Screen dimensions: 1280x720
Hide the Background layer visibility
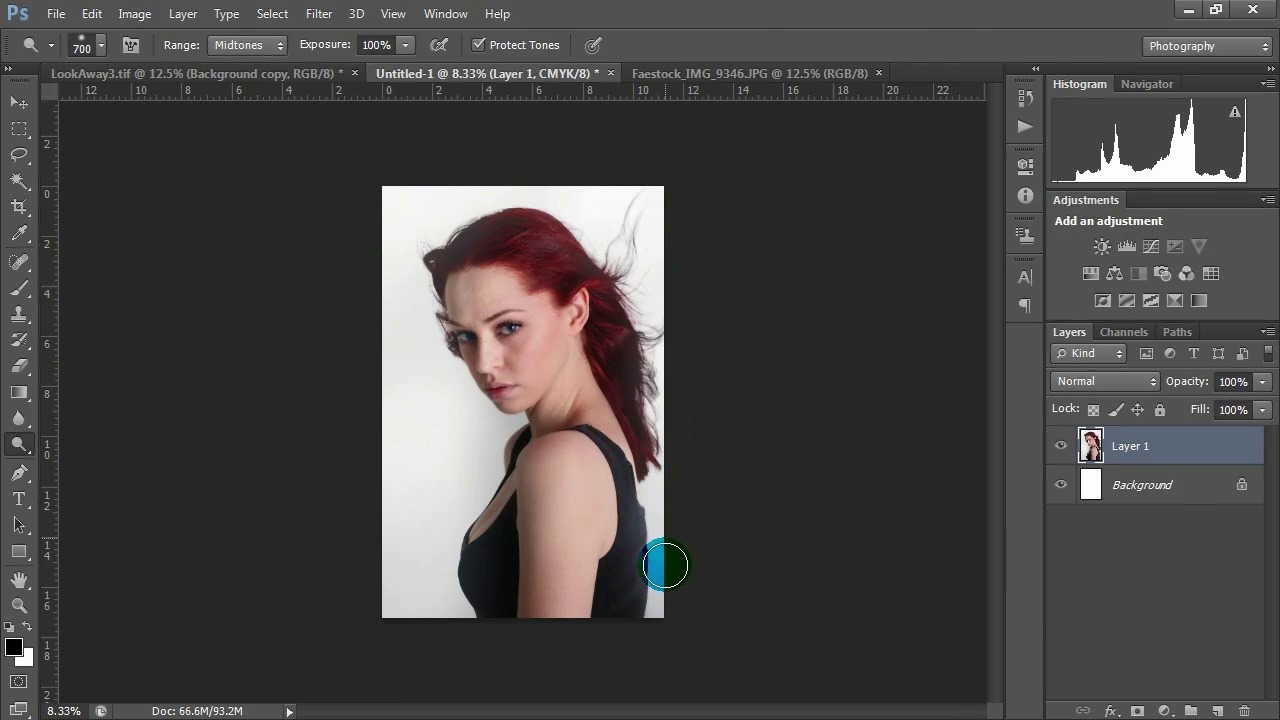tap(1061, 485)
